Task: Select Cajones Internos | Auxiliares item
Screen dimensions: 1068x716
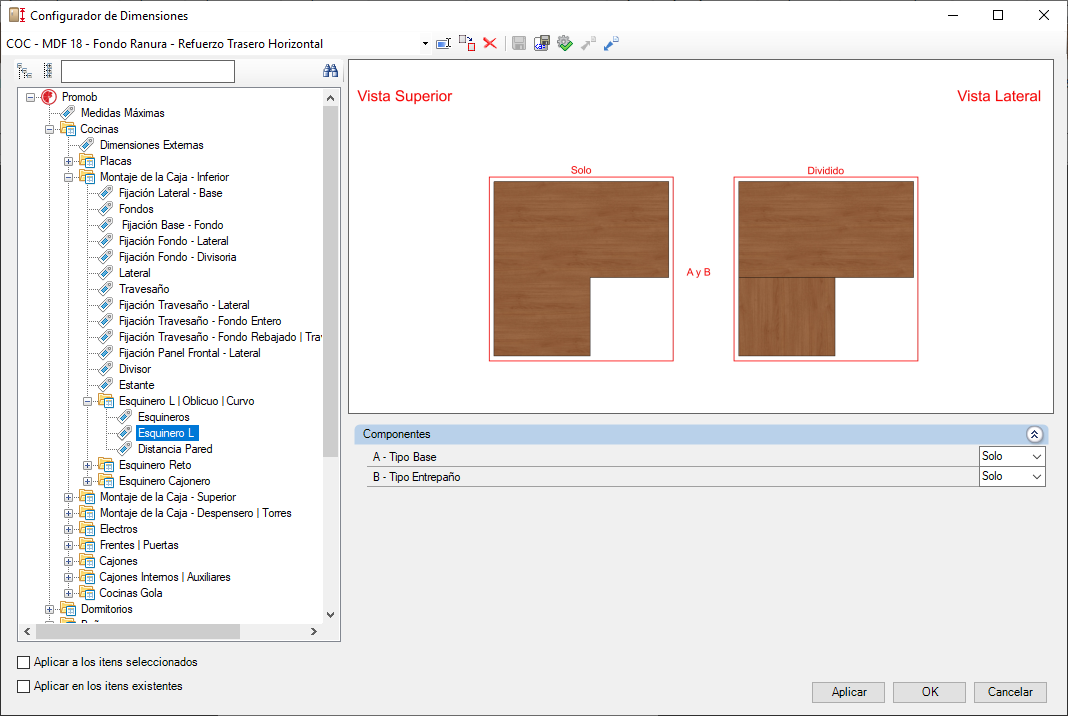Action: (x=165, y=577)
